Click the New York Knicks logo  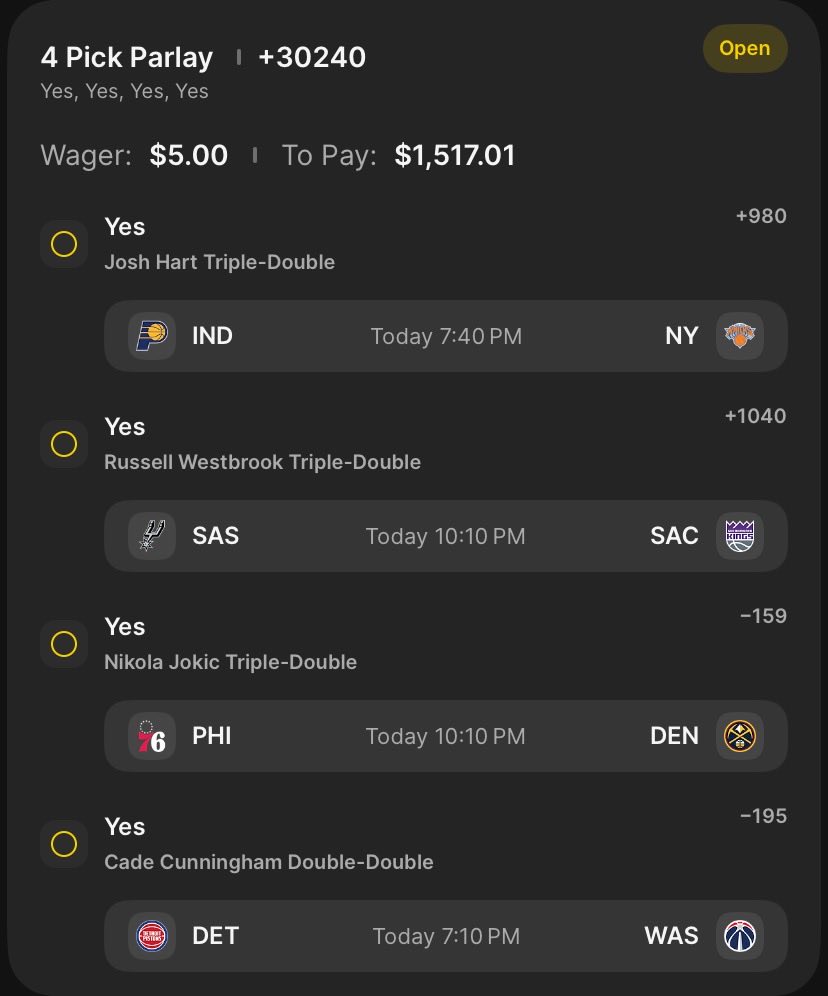[740, 336]
